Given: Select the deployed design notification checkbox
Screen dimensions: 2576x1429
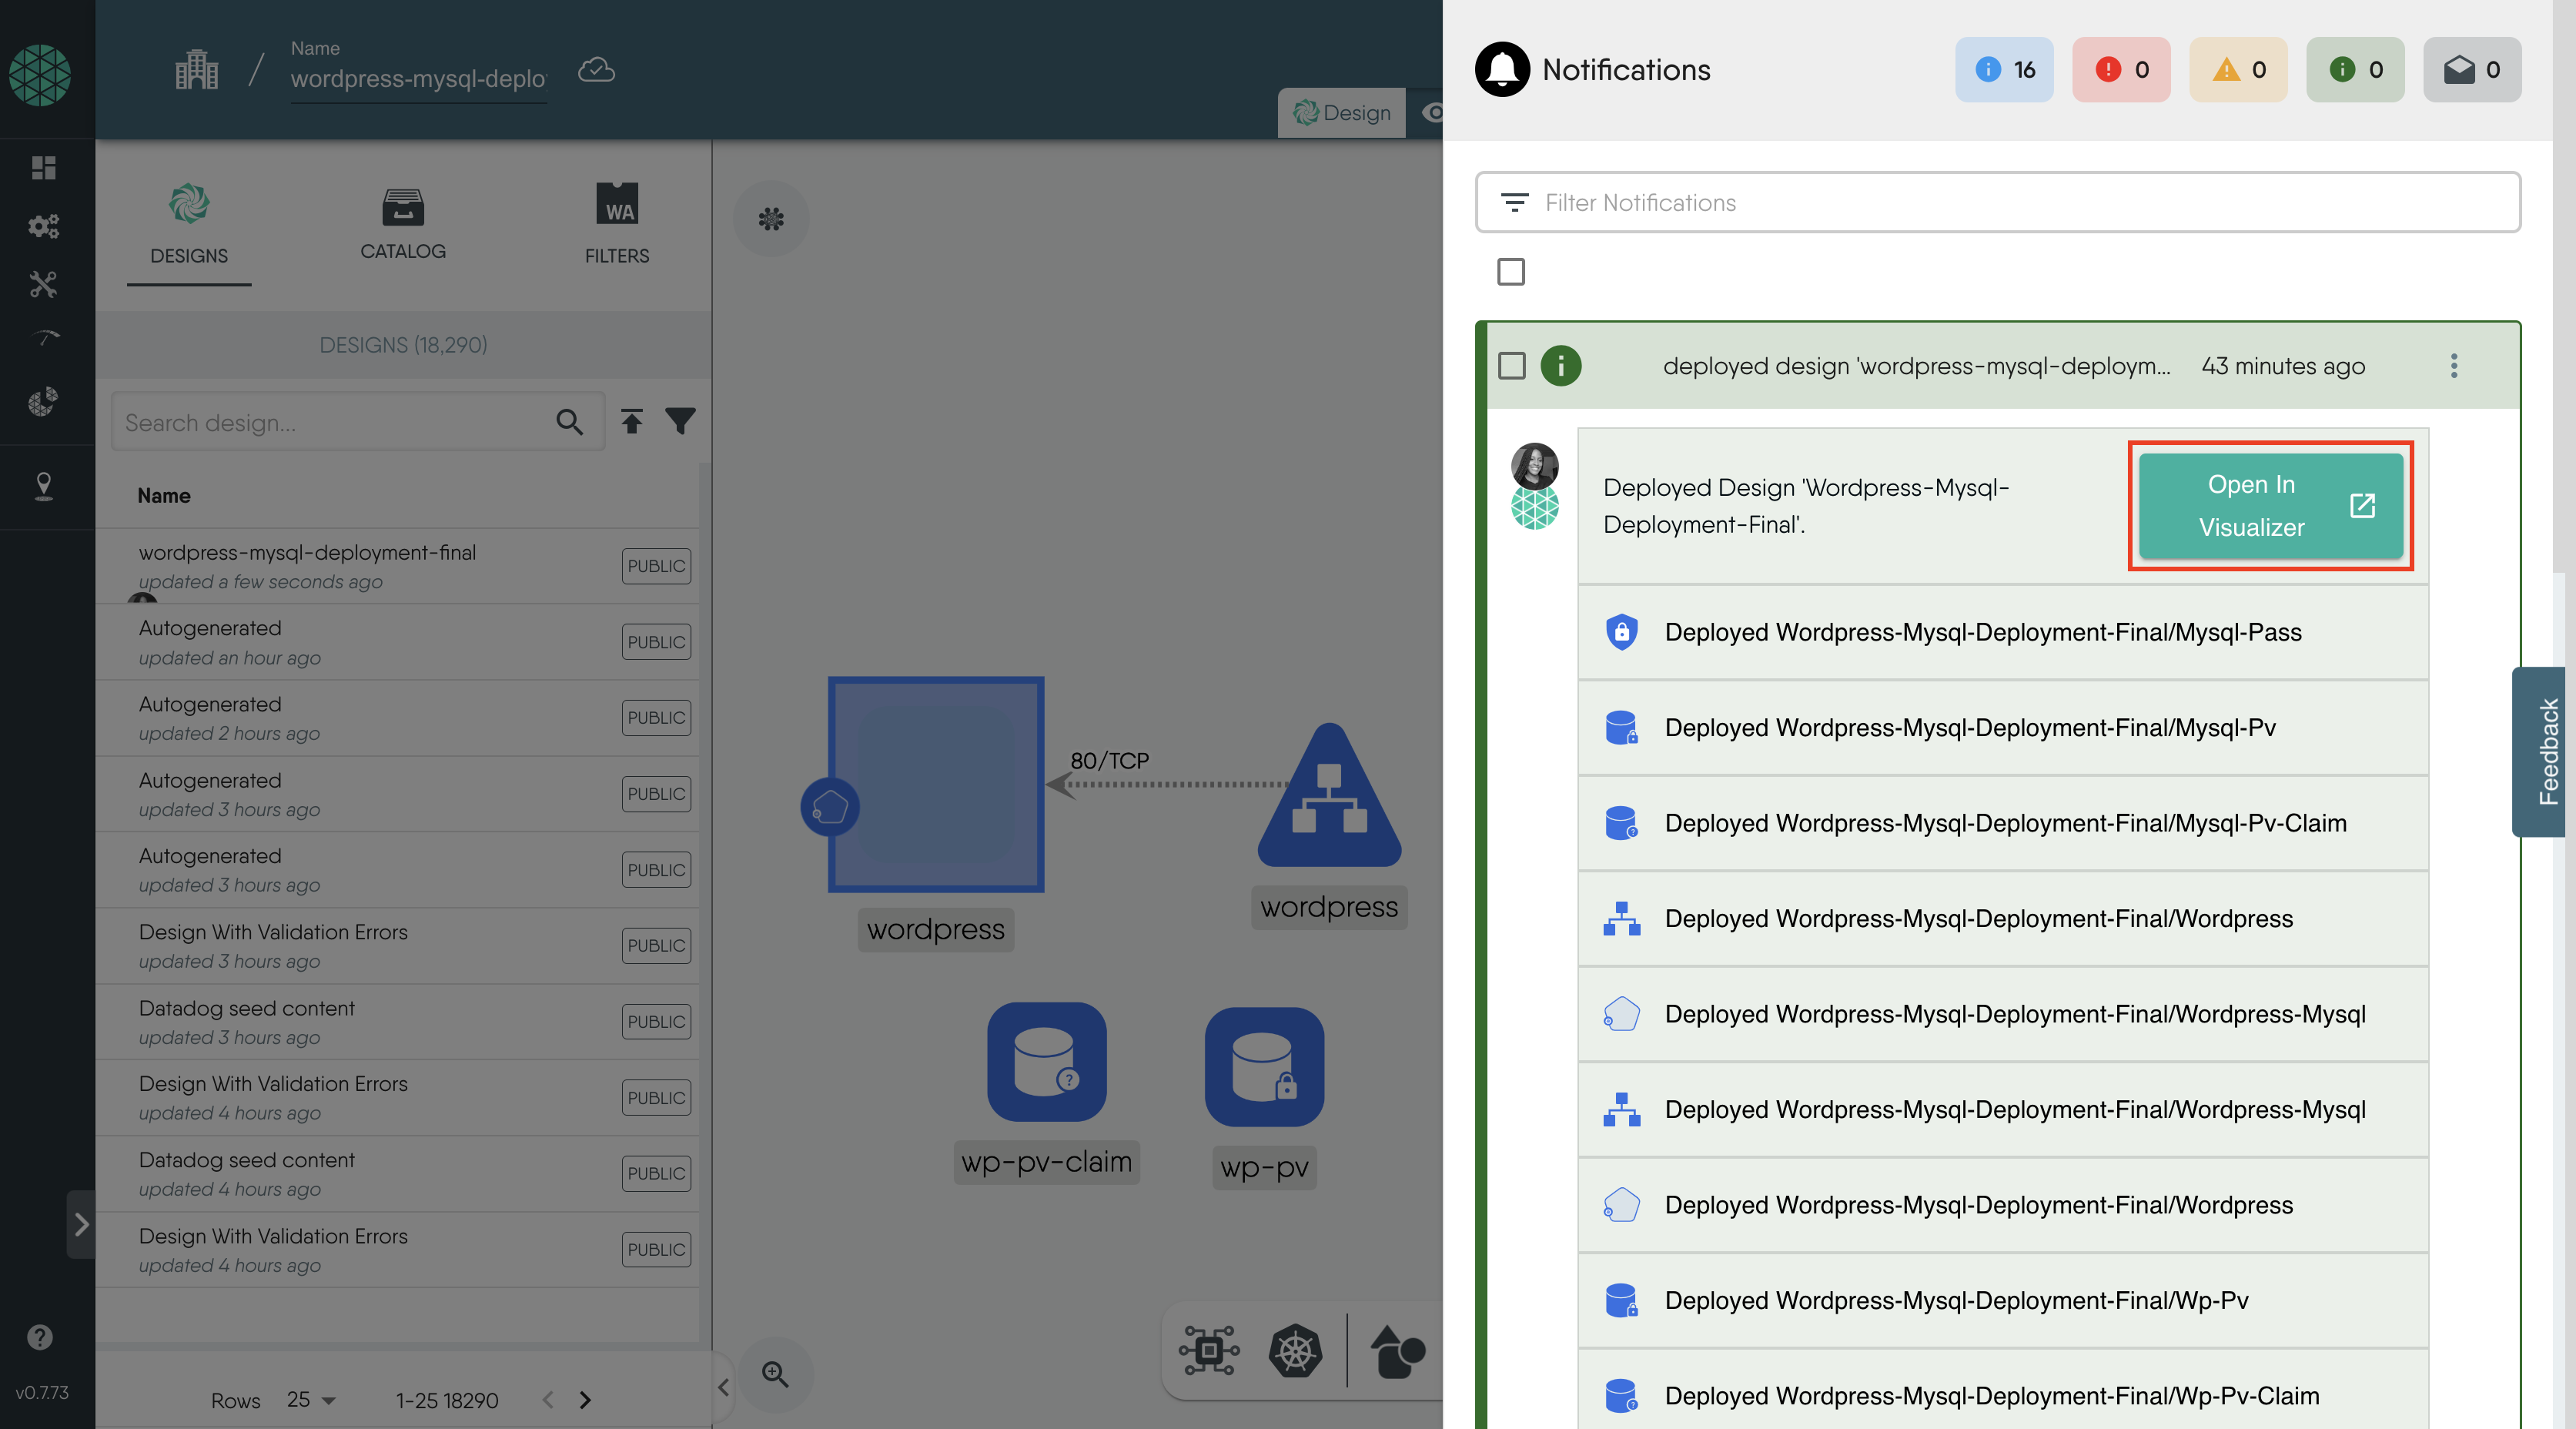Looking at the screenshot, I should click(x=1511, y=366).
